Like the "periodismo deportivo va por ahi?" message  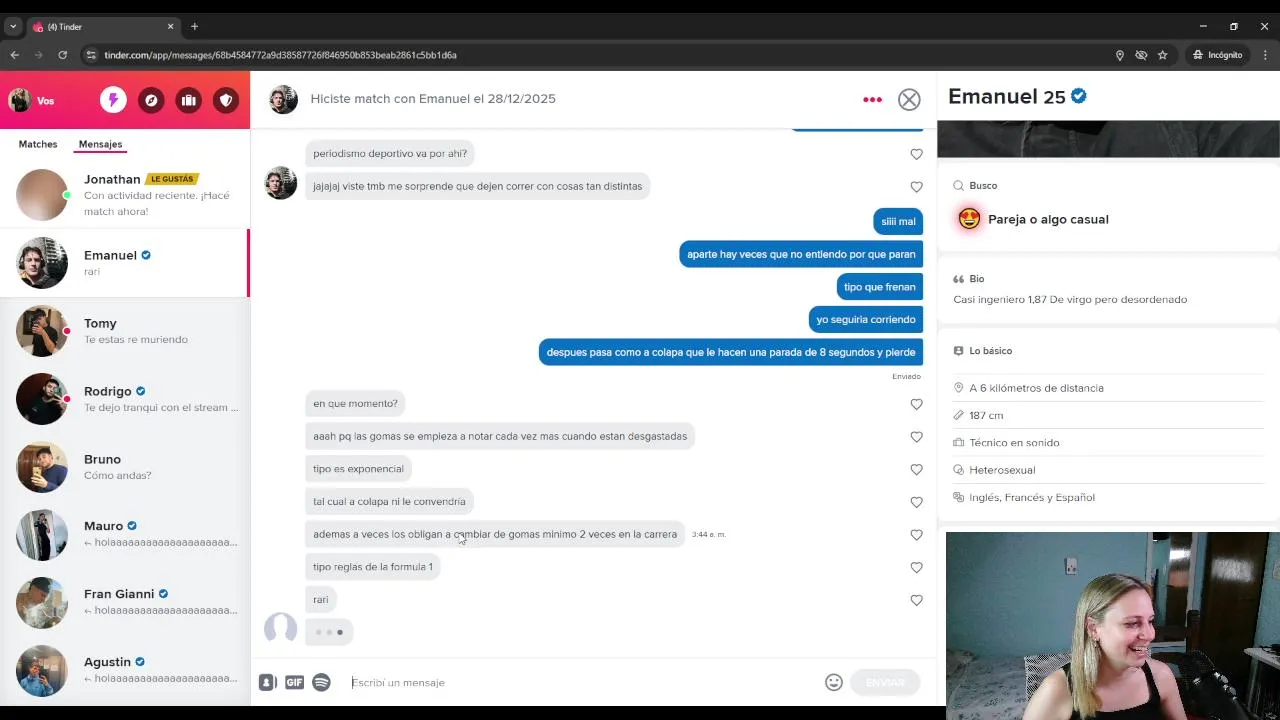[916, 154]
